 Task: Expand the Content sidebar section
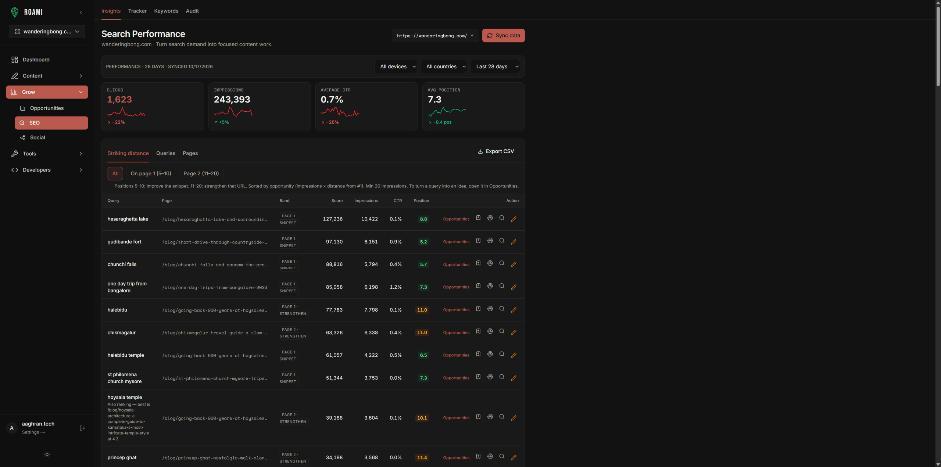(x=47, y=76)
